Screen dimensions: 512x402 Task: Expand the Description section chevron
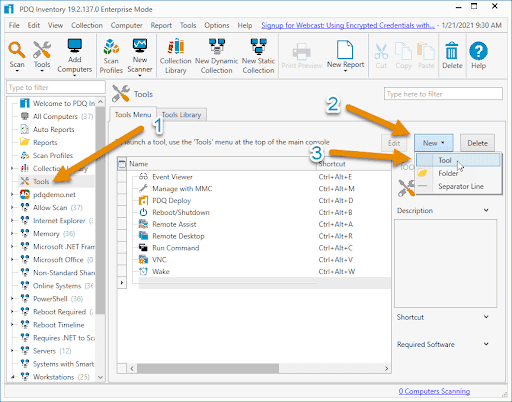[486, 210]
